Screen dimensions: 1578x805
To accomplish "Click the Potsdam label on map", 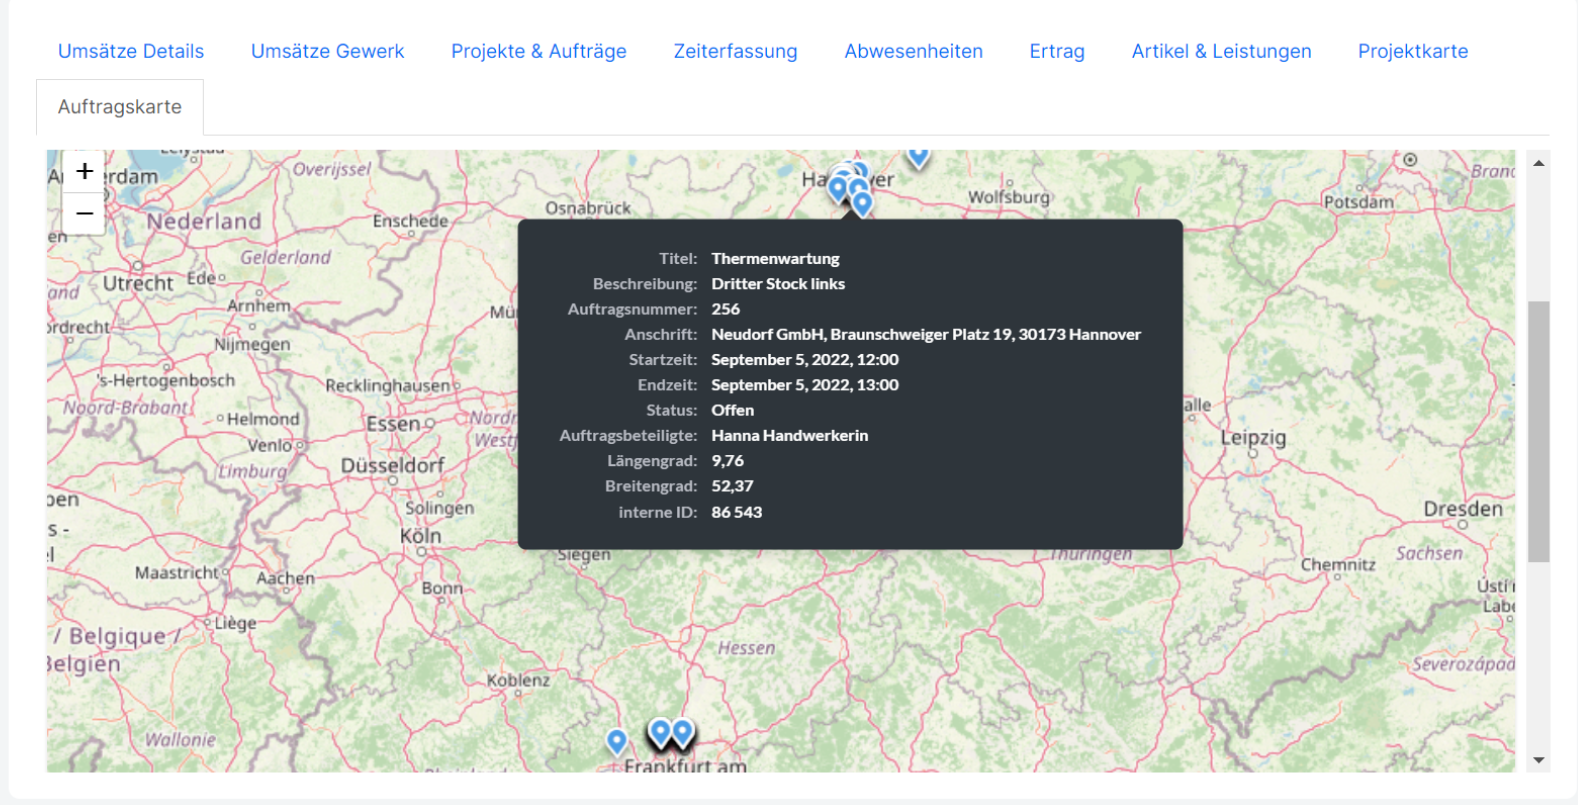I will point(1359,202).
